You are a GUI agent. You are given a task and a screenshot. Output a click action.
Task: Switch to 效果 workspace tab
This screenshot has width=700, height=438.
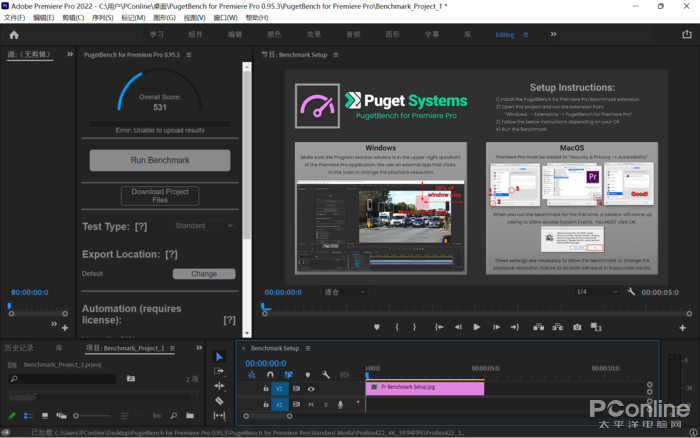point(313,34)
